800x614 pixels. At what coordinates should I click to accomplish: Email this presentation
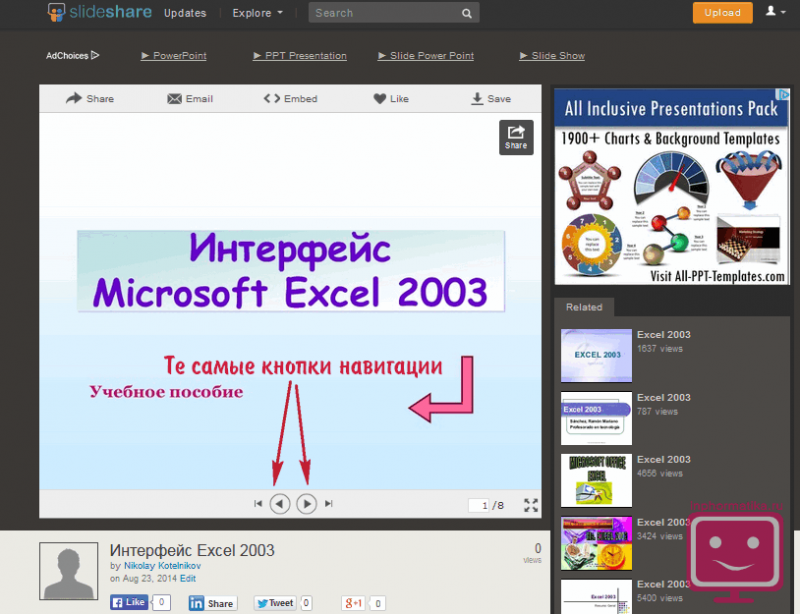[x=190, y=99]
